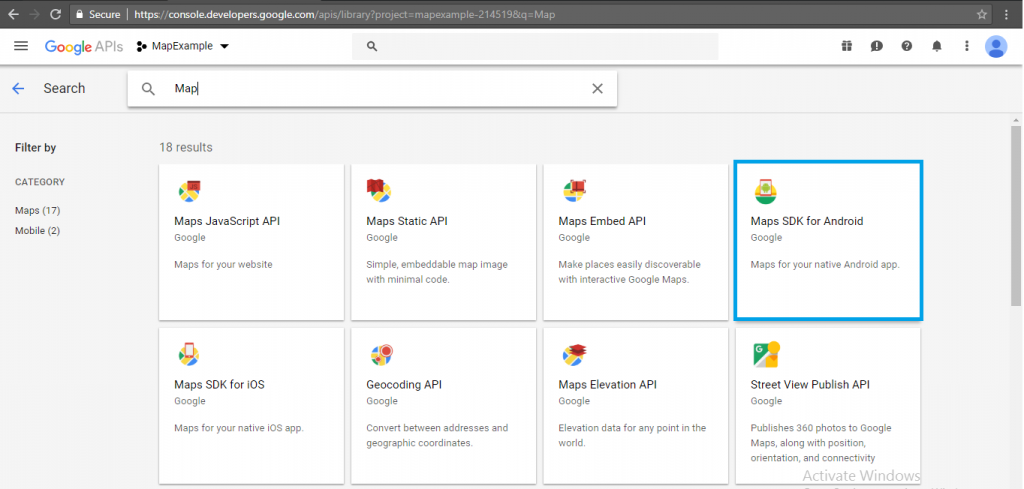Bookmark the page with the star icon
1024x489 pixels.
(x=982, y=14)
